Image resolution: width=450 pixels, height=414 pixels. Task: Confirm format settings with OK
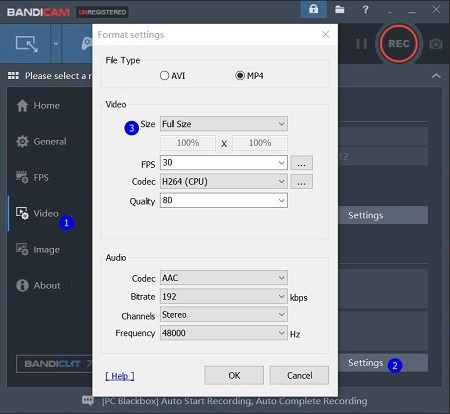coord(234,375)
